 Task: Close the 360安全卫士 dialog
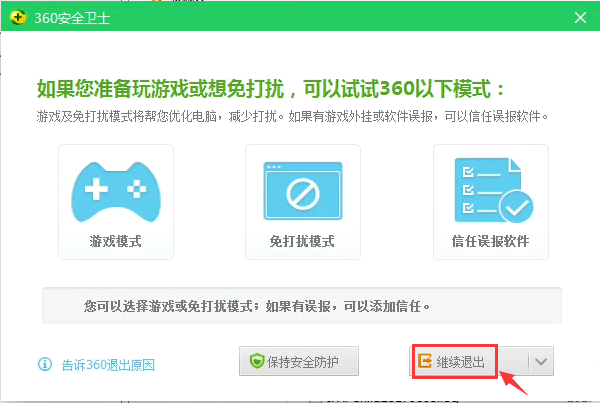pyautogui.click(x=580, y=17)
